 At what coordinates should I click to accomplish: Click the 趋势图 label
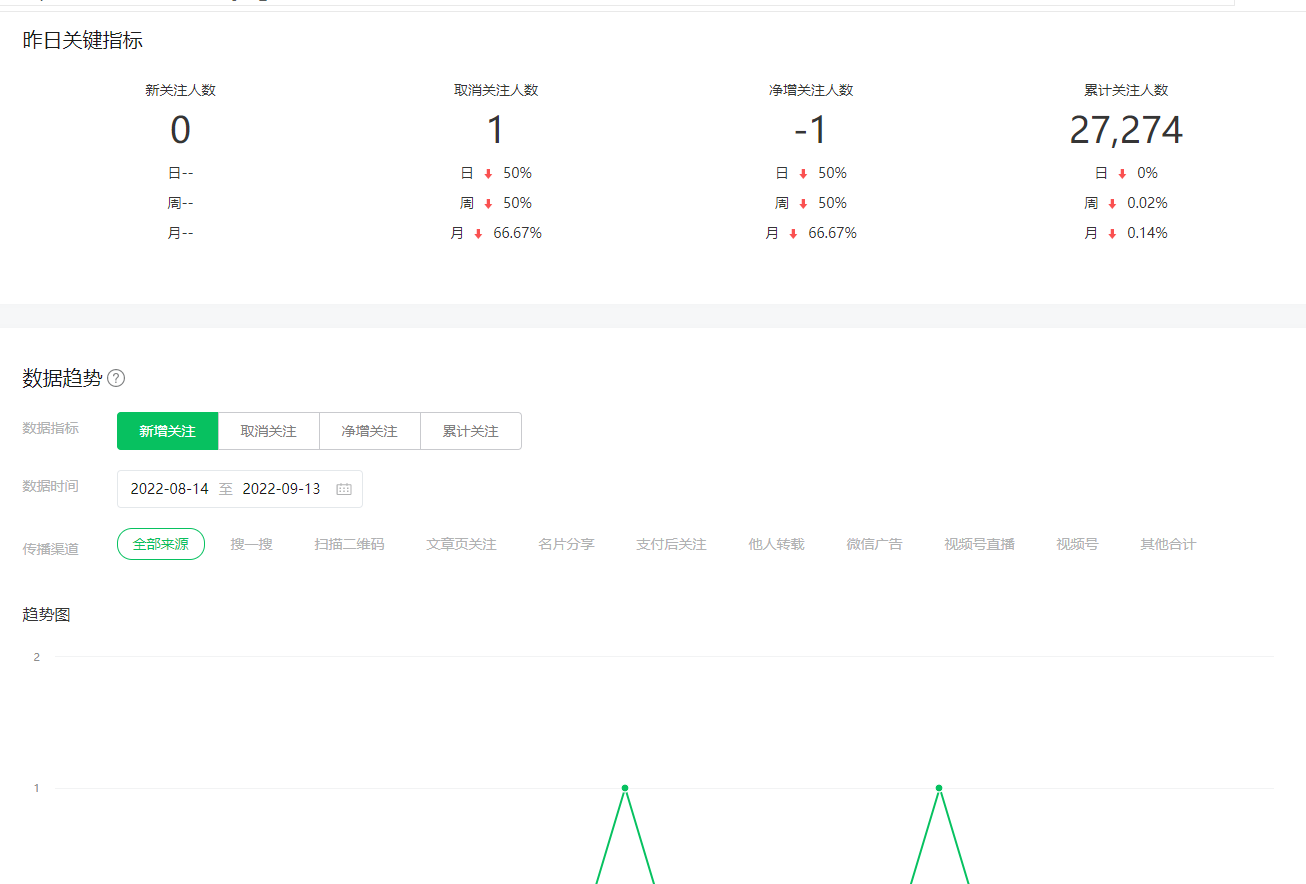tap(46, 615)
